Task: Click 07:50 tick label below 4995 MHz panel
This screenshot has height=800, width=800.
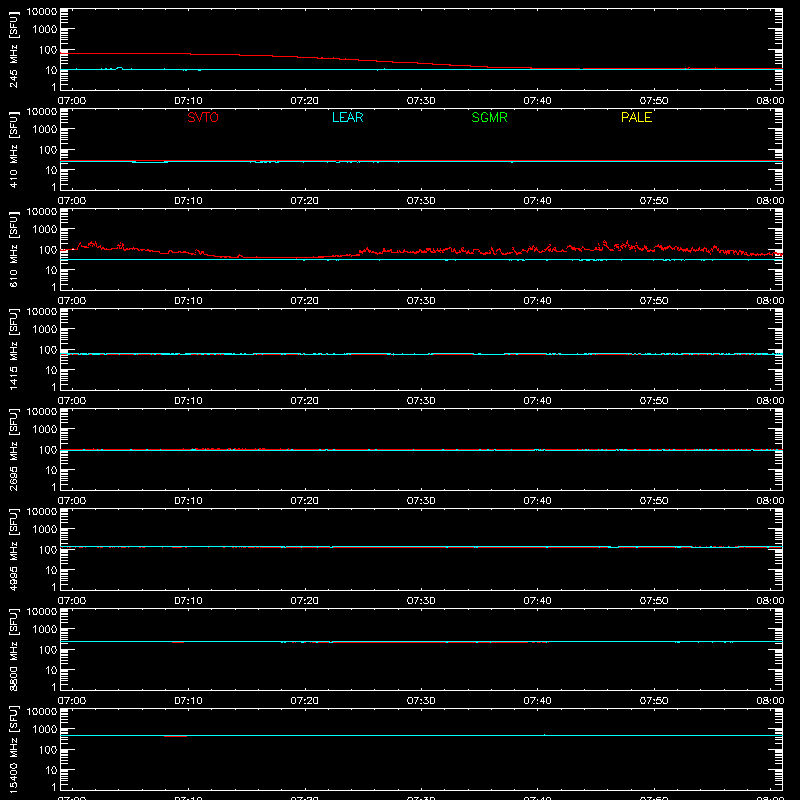Action: click(654, 601)
